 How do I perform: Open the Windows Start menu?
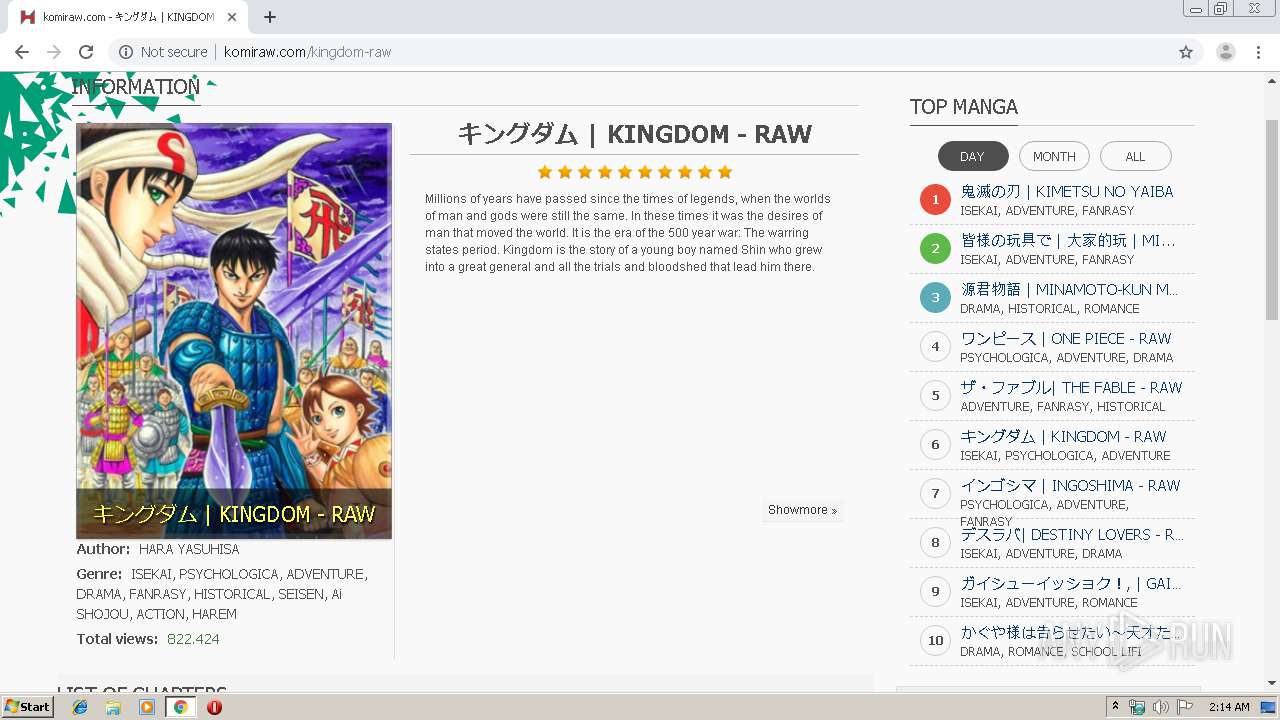coord(28,707)
